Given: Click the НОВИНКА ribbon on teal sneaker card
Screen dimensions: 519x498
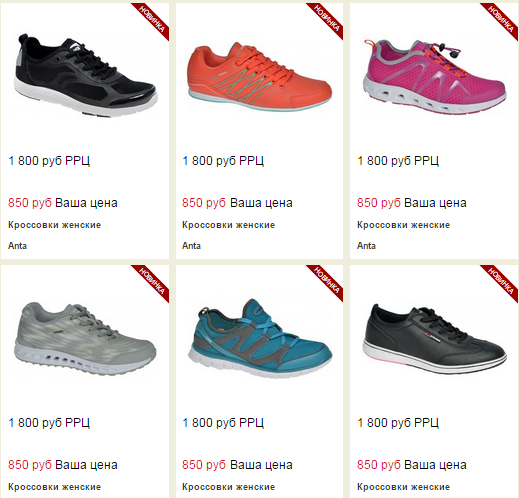Looking at the screenshot, I should point(327,282).
